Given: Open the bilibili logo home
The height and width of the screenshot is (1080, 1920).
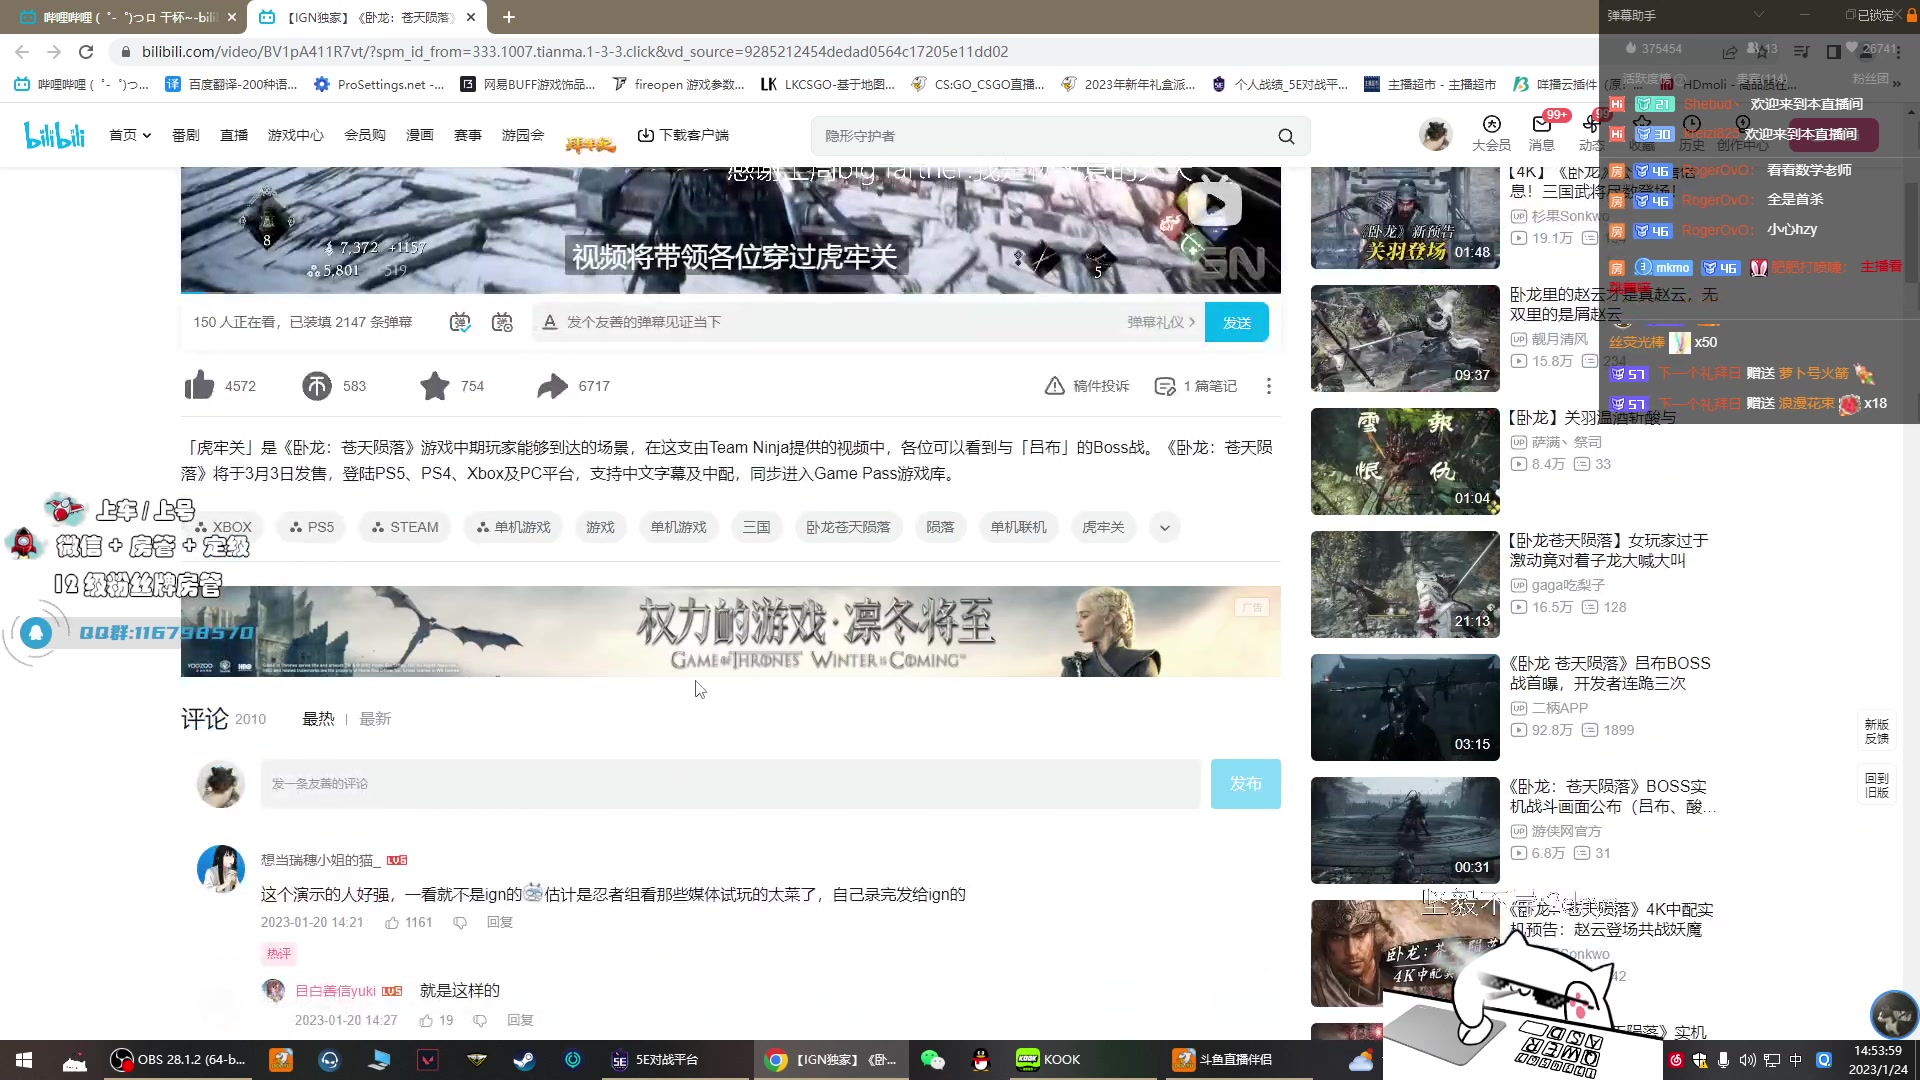Looking at the screenshot, I should [x=55, y=135].
